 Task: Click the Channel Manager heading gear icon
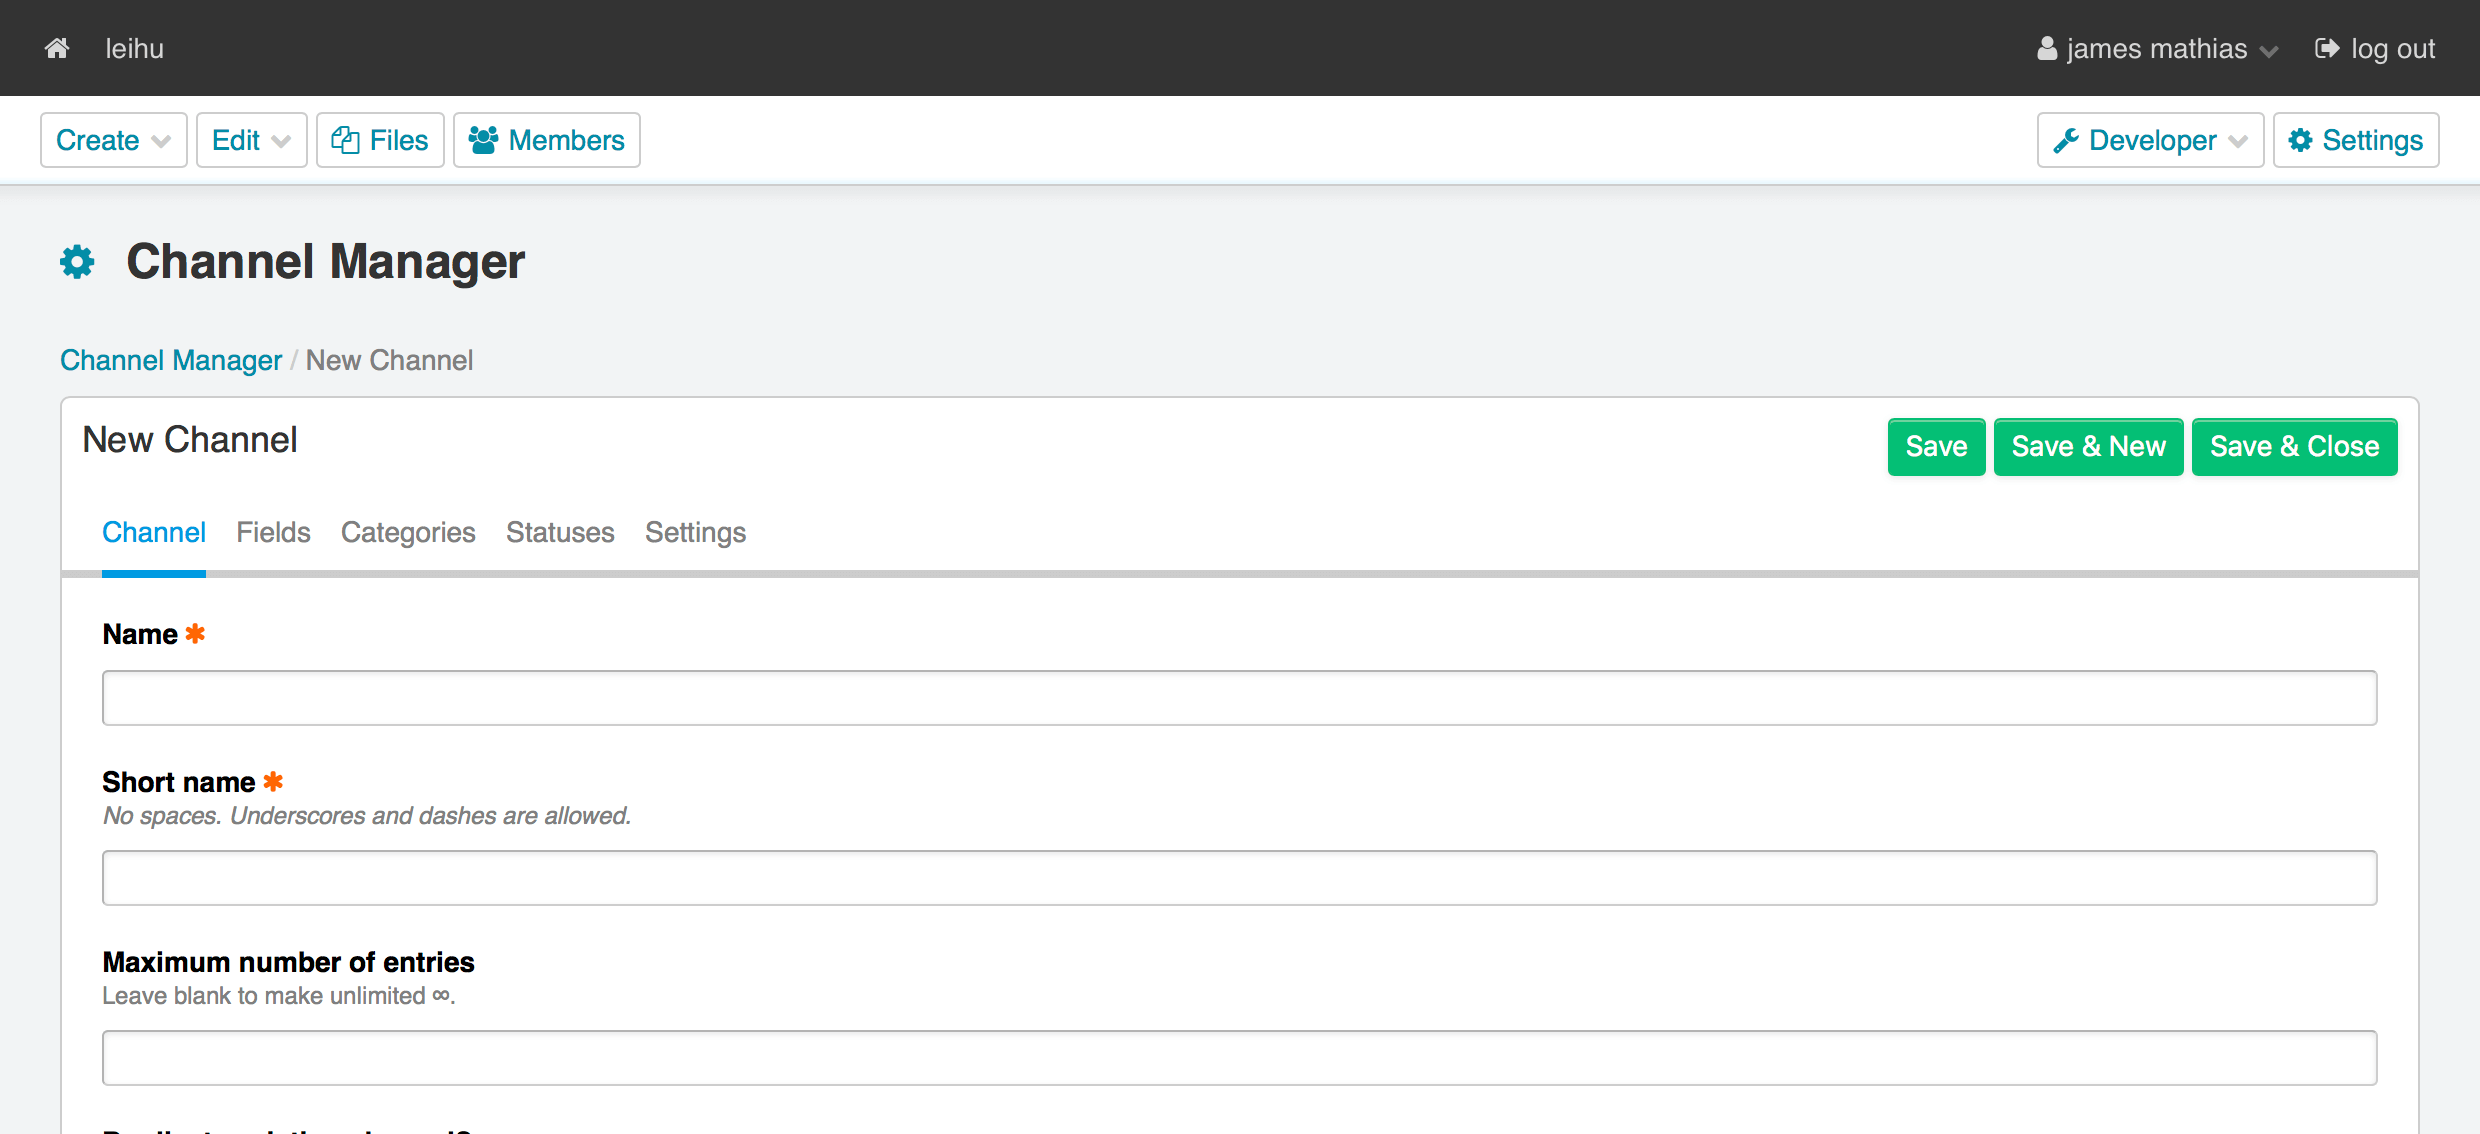[x=77, y=262]
